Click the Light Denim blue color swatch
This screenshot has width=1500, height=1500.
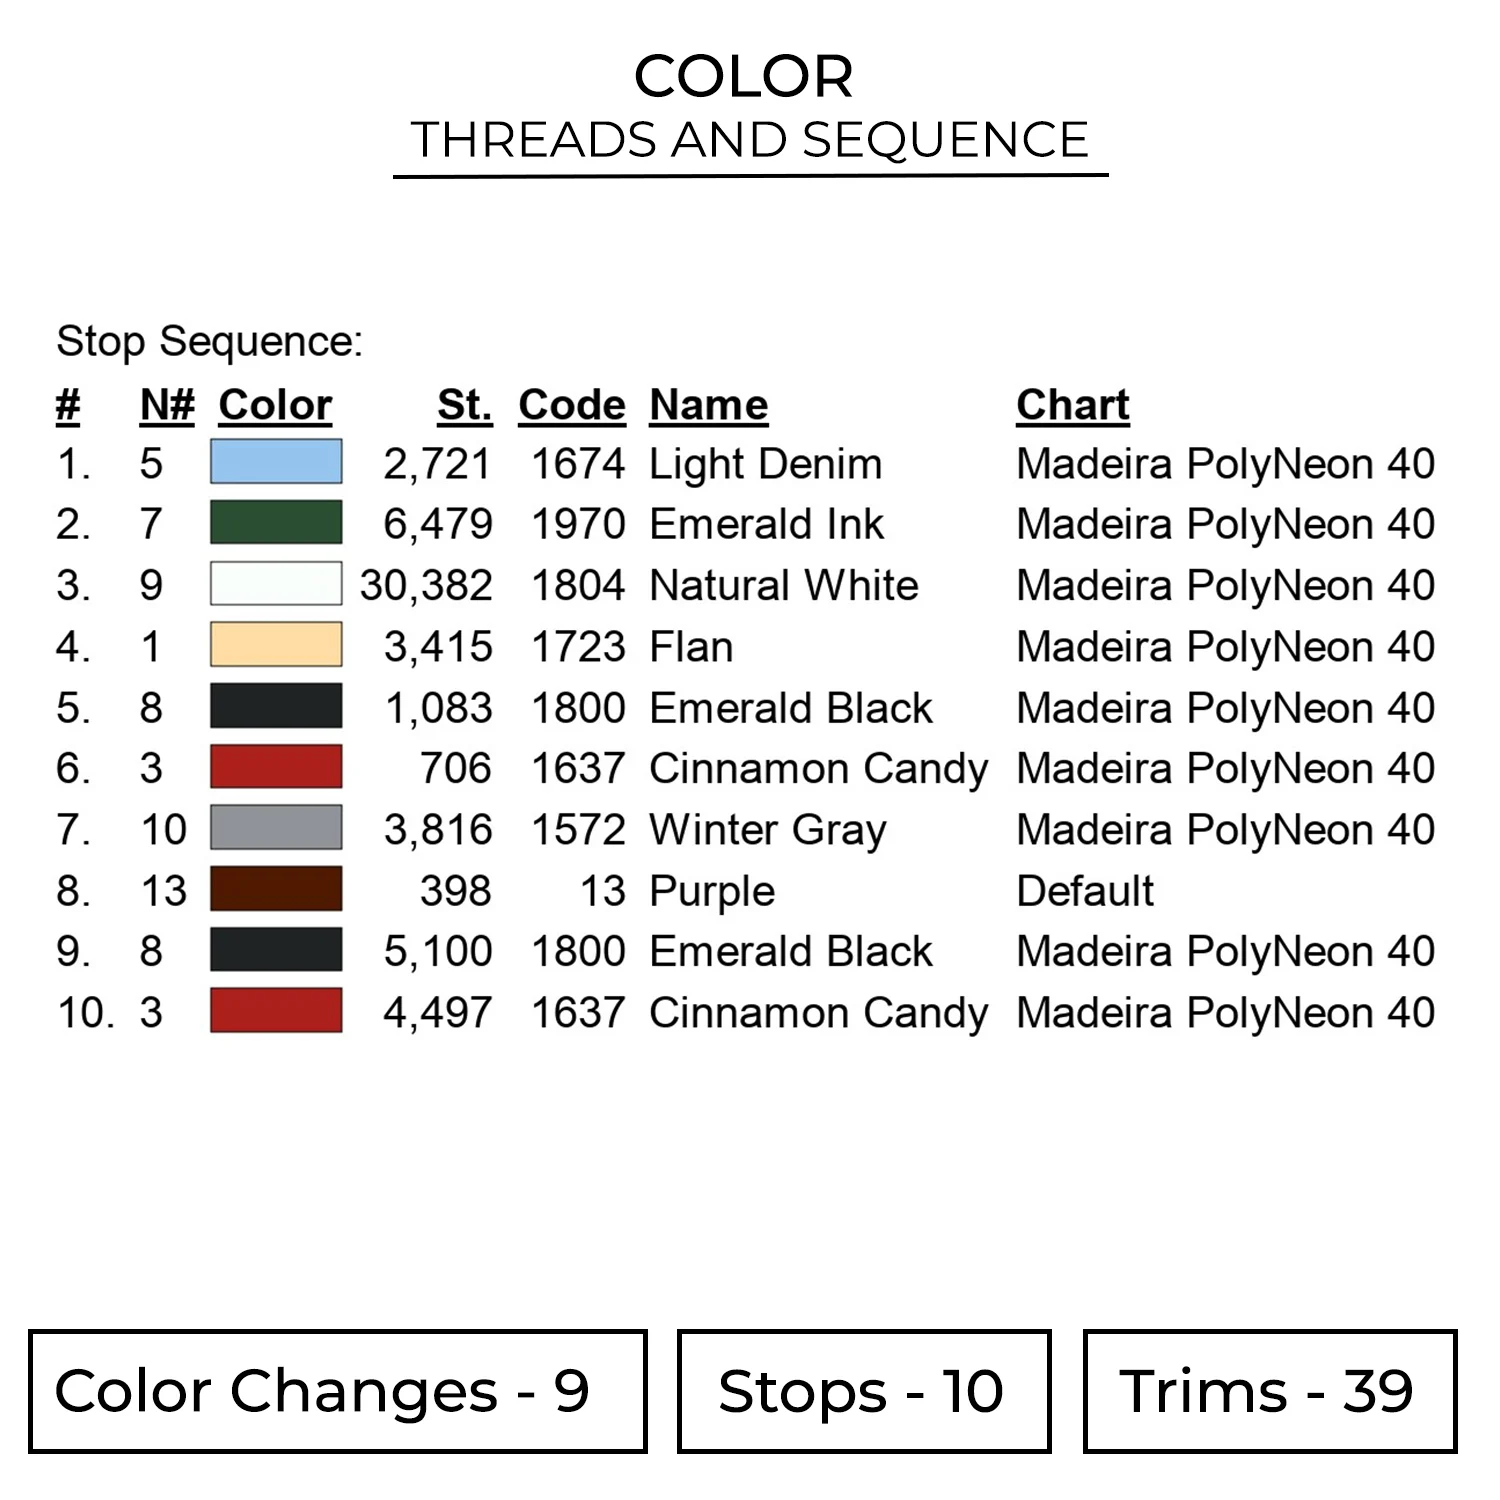click(276, 462)
